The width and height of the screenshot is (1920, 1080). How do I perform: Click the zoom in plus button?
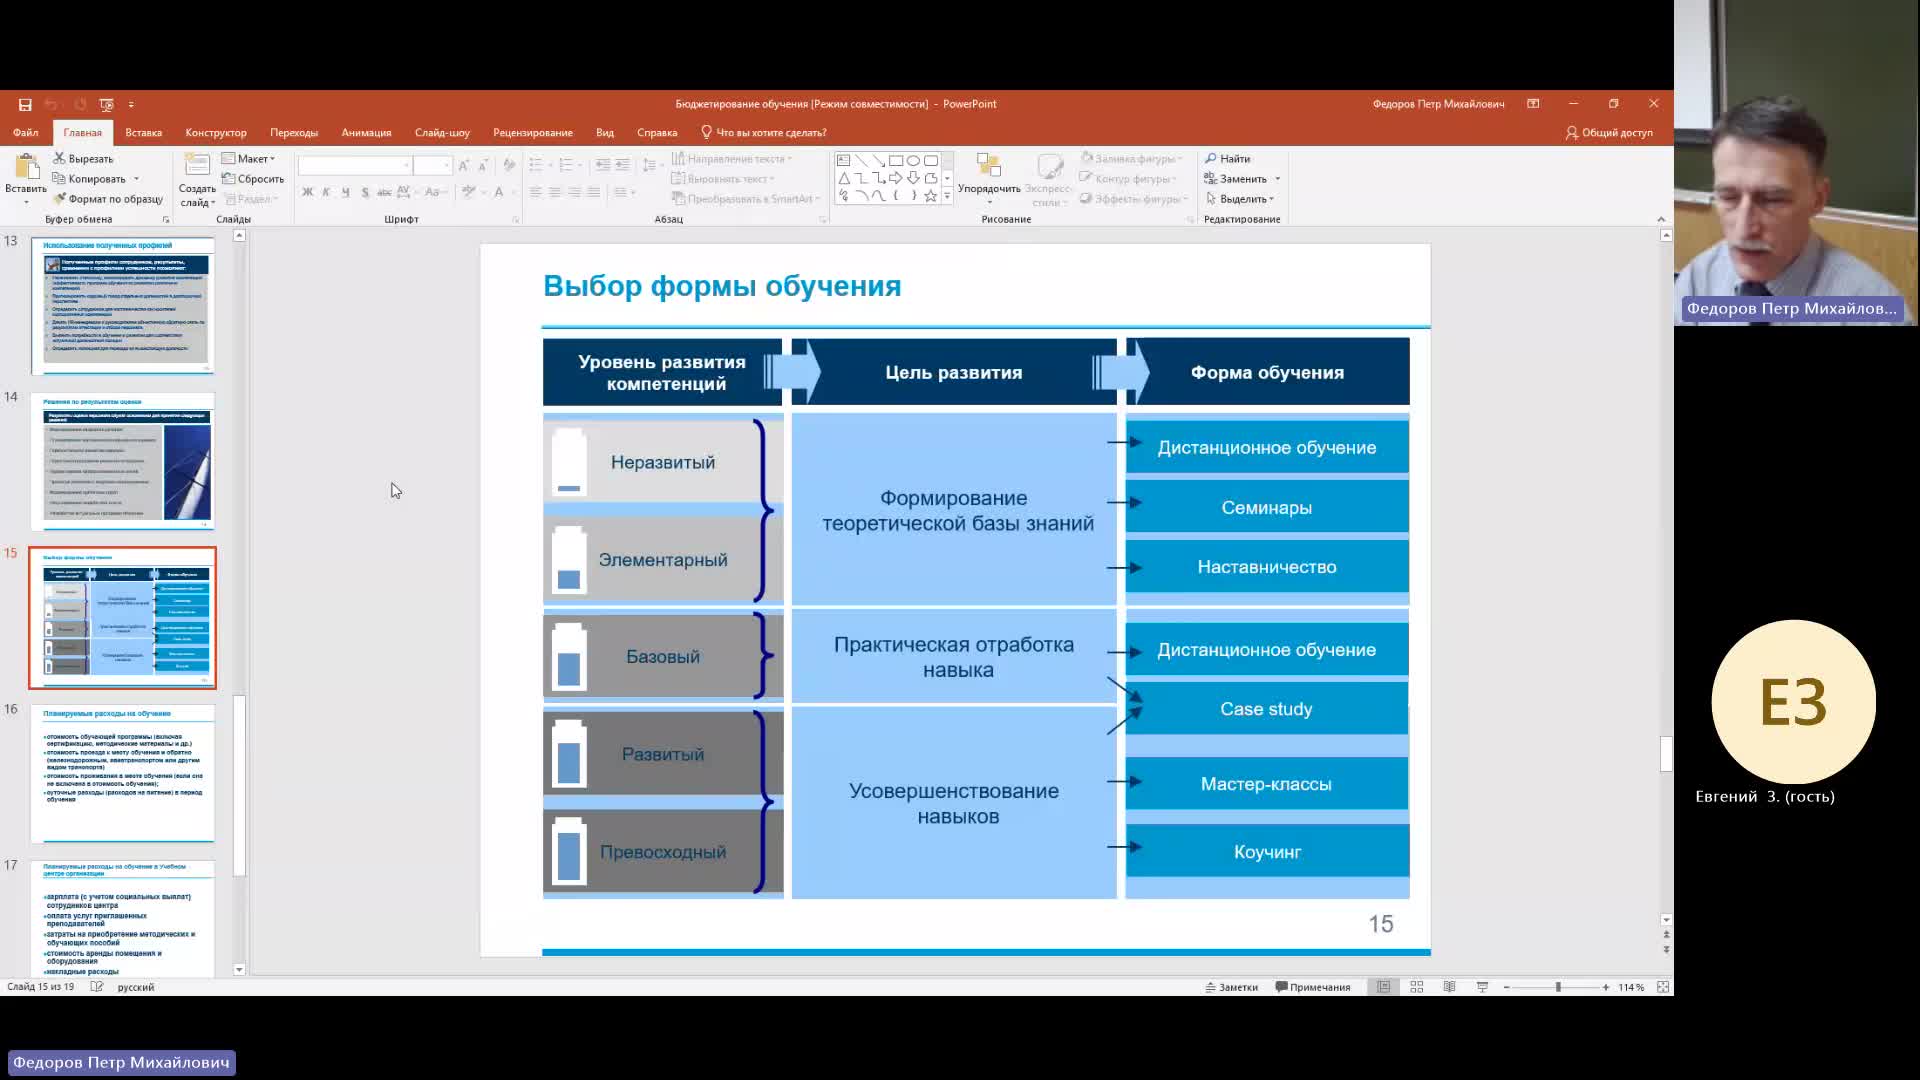(x=1606, y=987)
